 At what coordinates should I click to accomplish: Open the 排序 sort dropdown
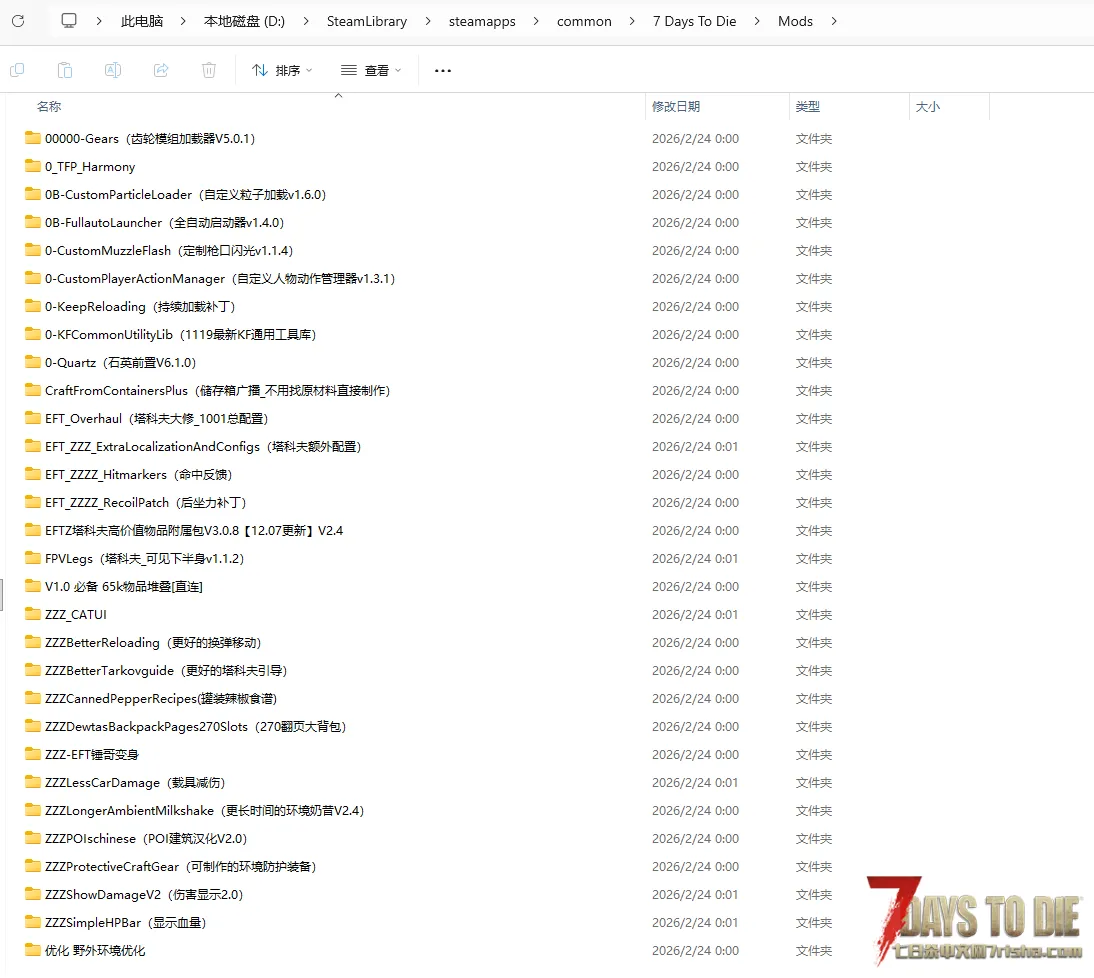coord(282,70)
